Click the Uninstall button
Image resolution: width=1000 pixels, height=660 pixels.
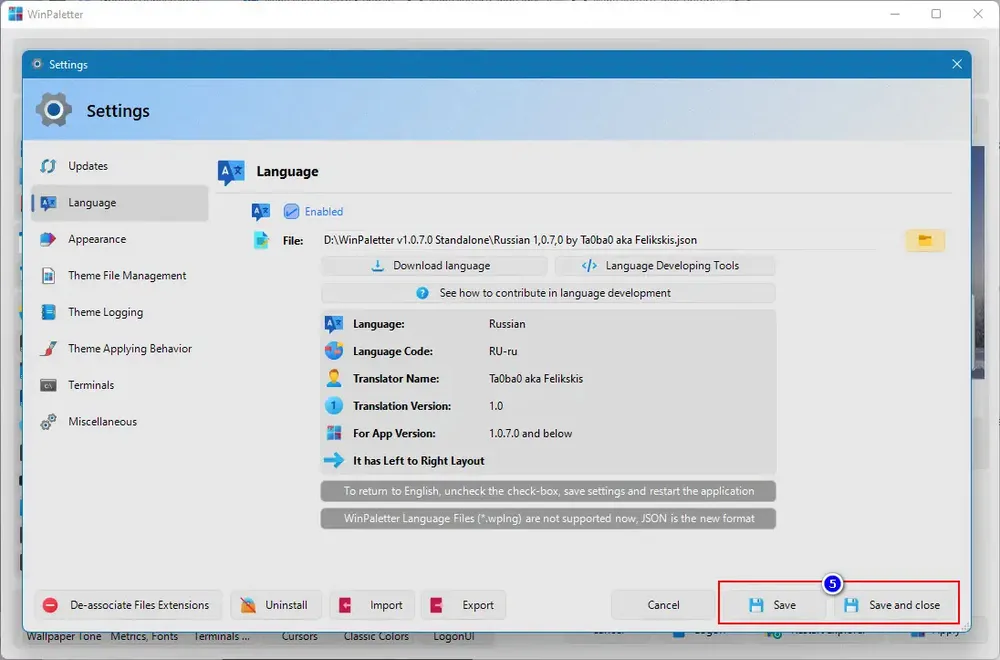tap(275, 605)
